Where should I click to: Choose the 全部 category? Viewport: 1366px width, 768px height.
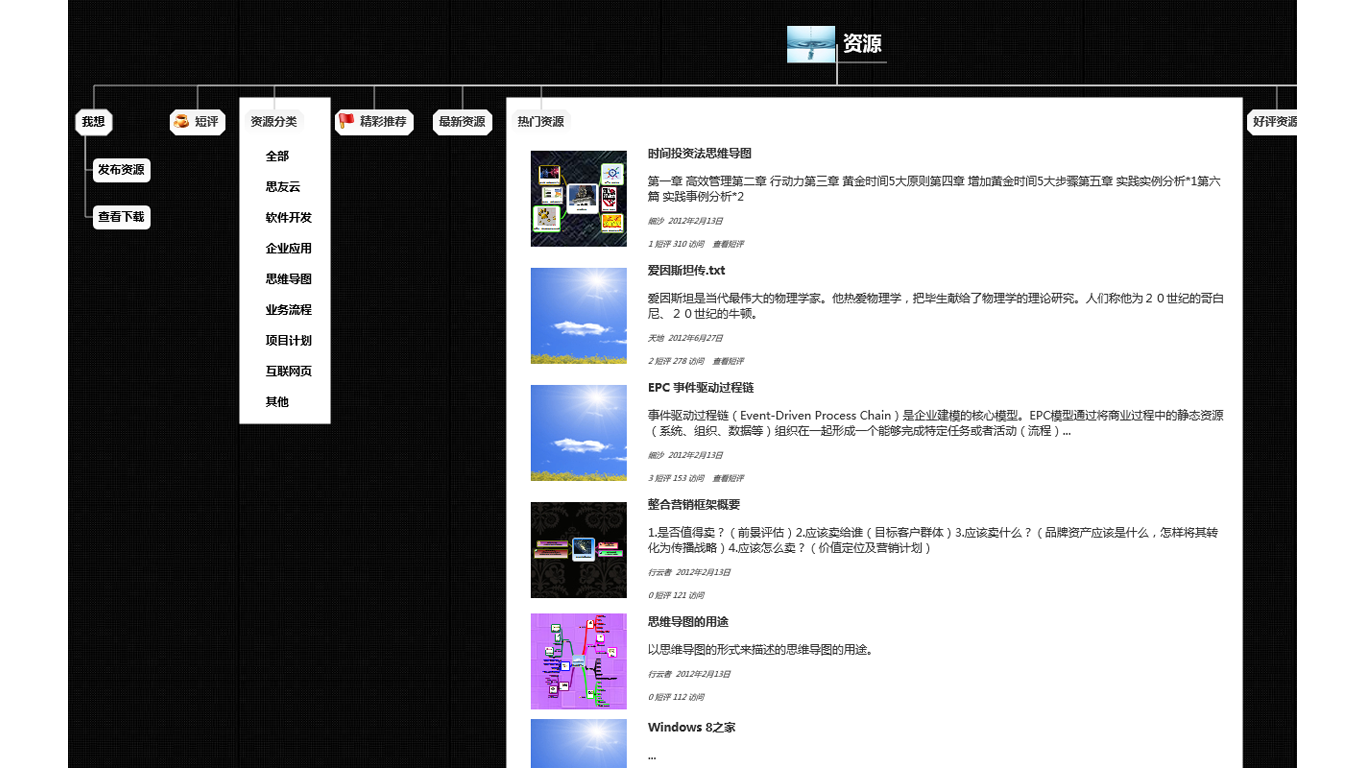[277, 156]
